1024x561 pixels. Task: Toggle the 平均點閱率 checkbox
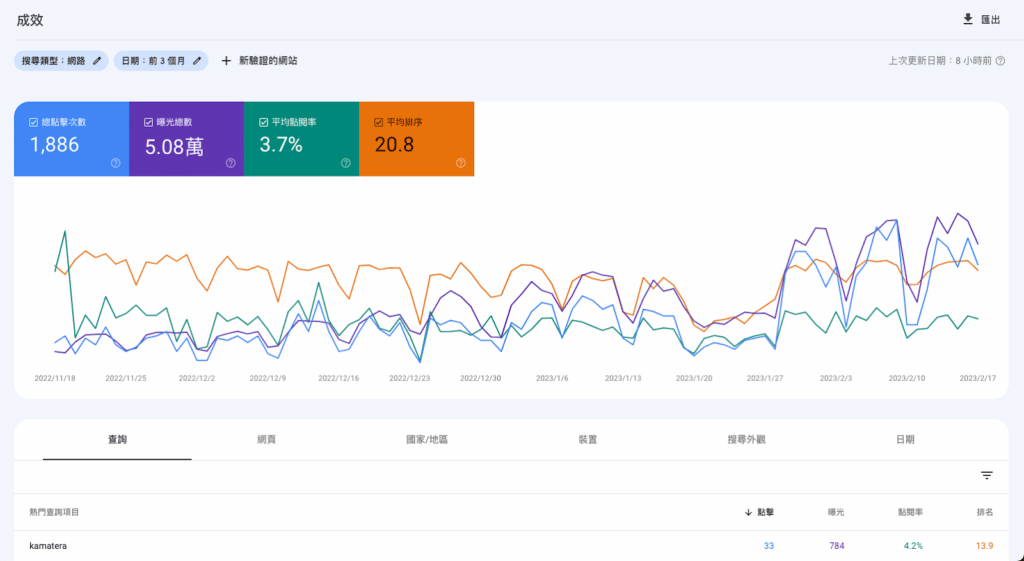pyautogui.click(x=263, y=122)
